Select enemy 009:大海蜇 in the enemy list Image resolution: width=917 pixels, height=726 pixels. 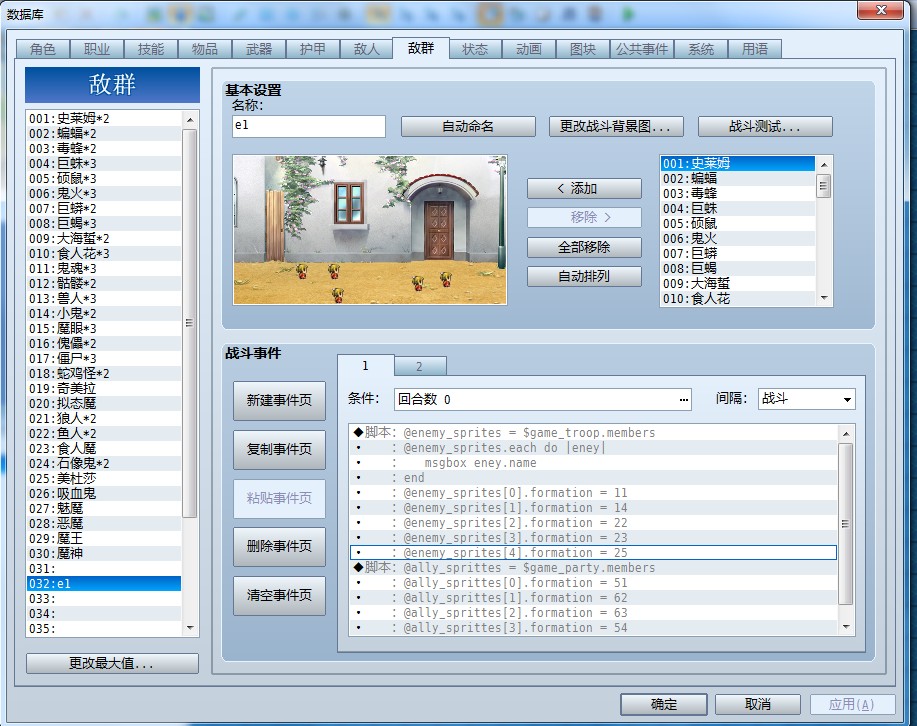pyautogui.click(x=738, y=283)
